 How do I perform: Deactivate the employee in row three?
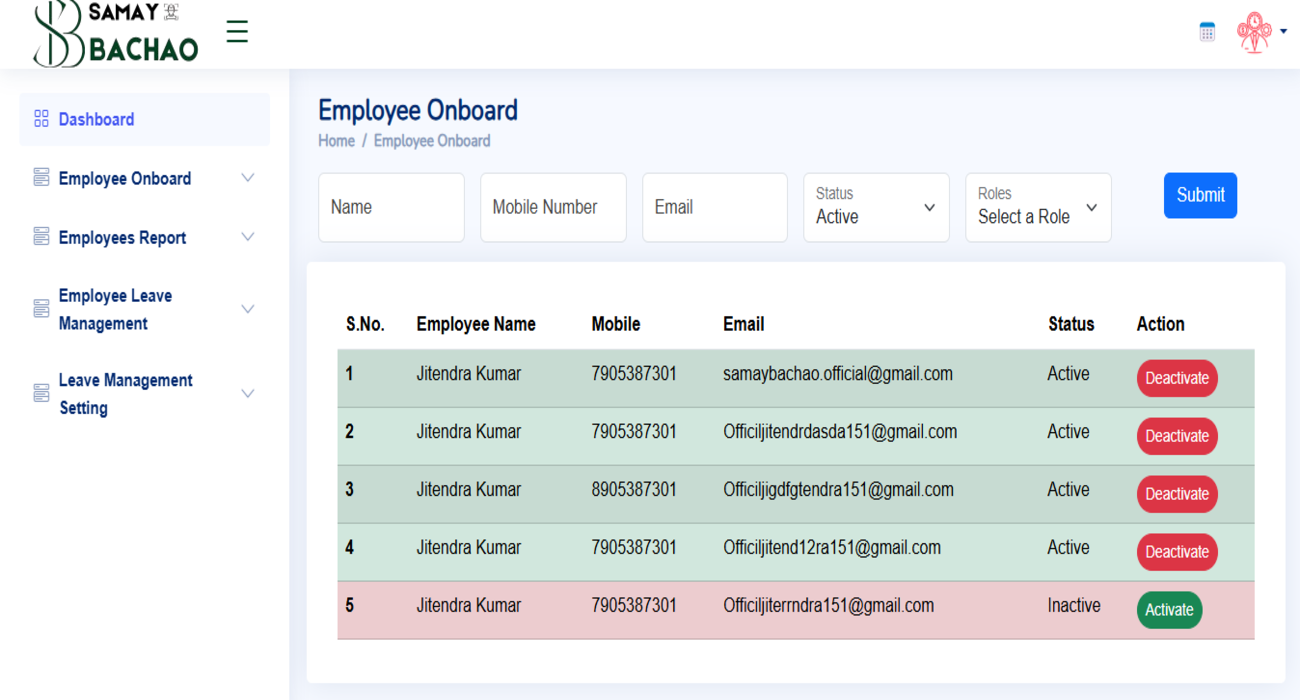[1177, 493]
